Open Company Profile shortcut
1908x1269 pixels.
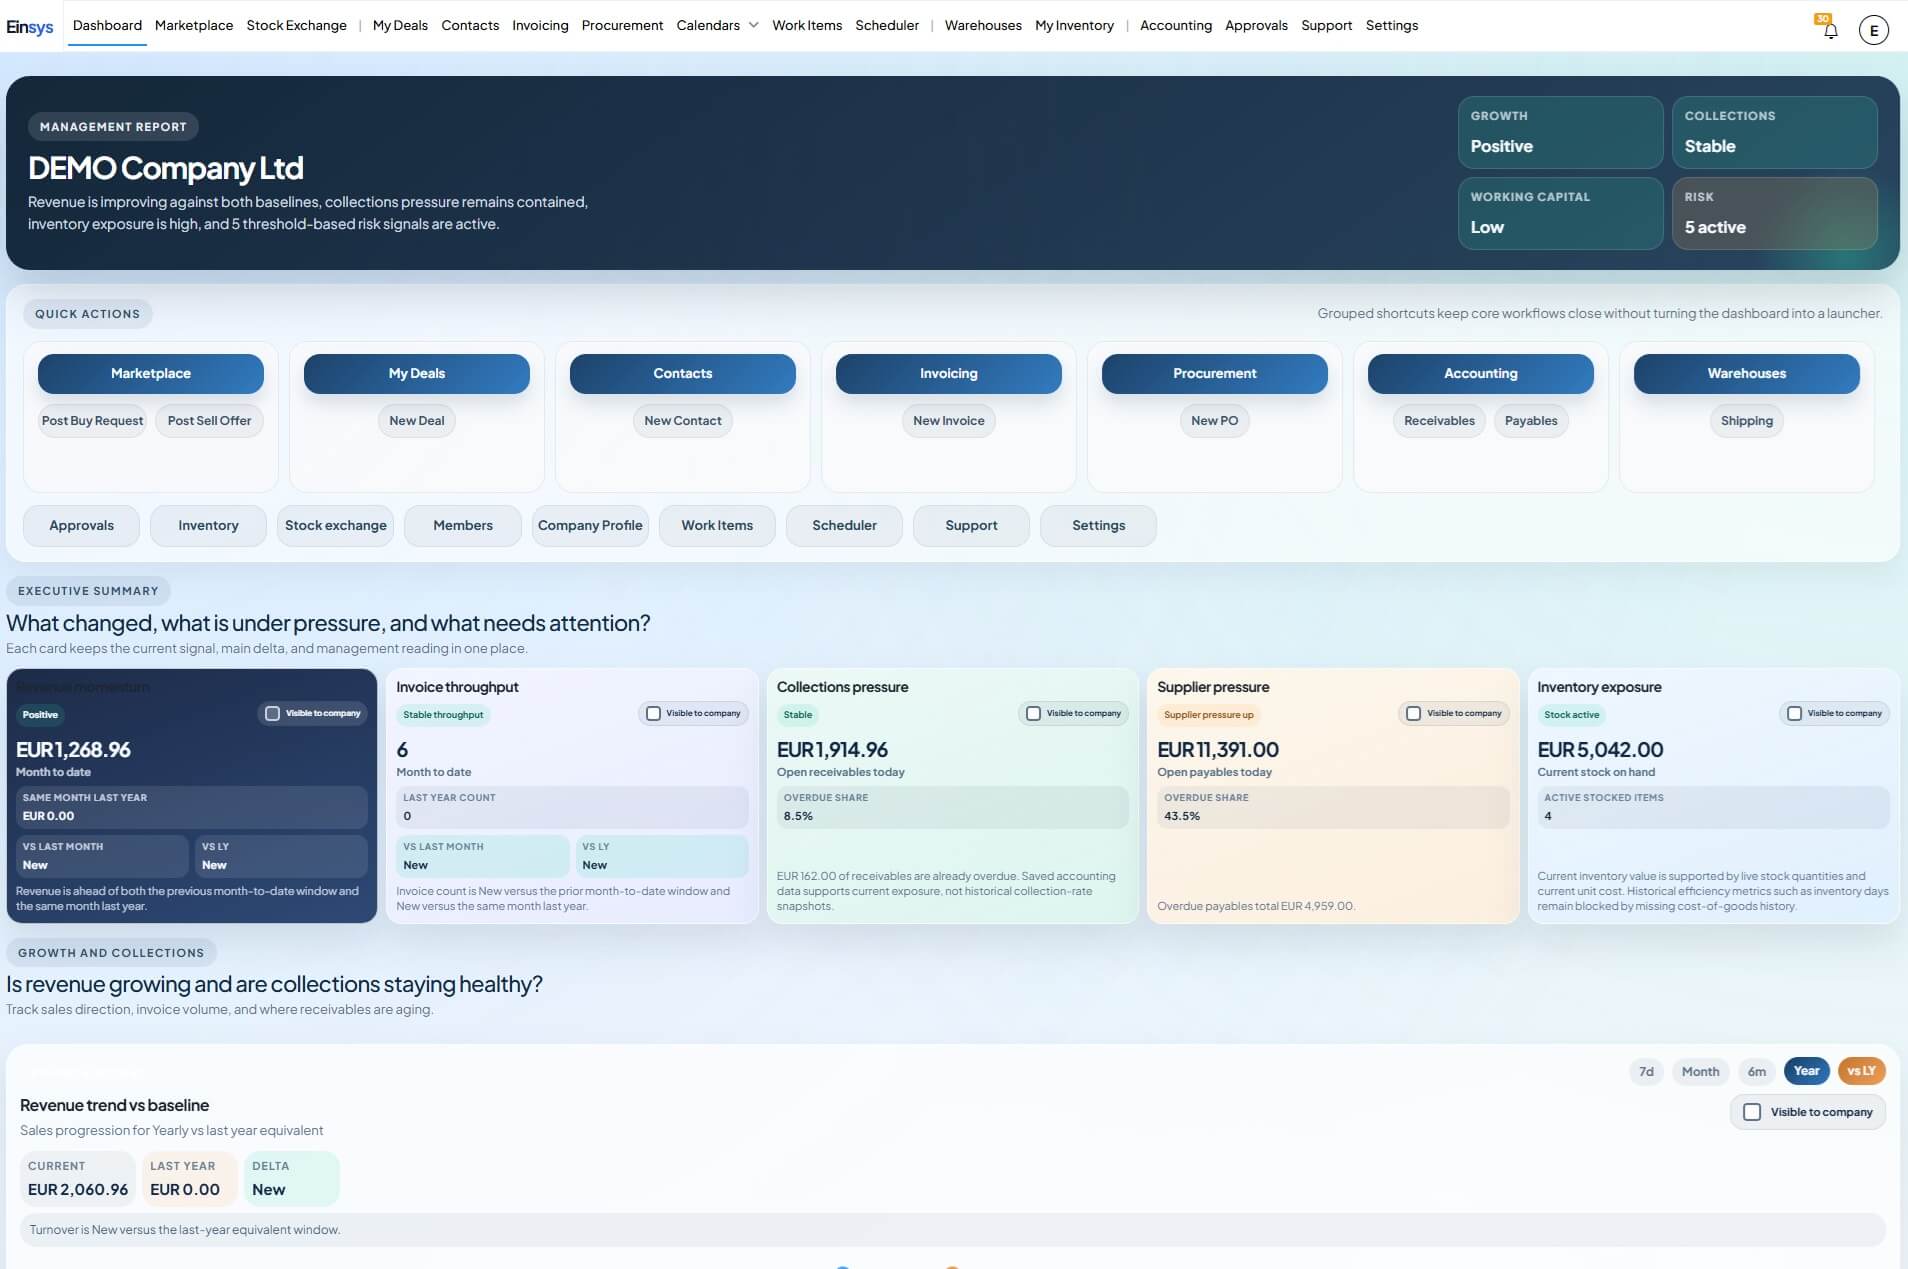[x=590, y=526]
